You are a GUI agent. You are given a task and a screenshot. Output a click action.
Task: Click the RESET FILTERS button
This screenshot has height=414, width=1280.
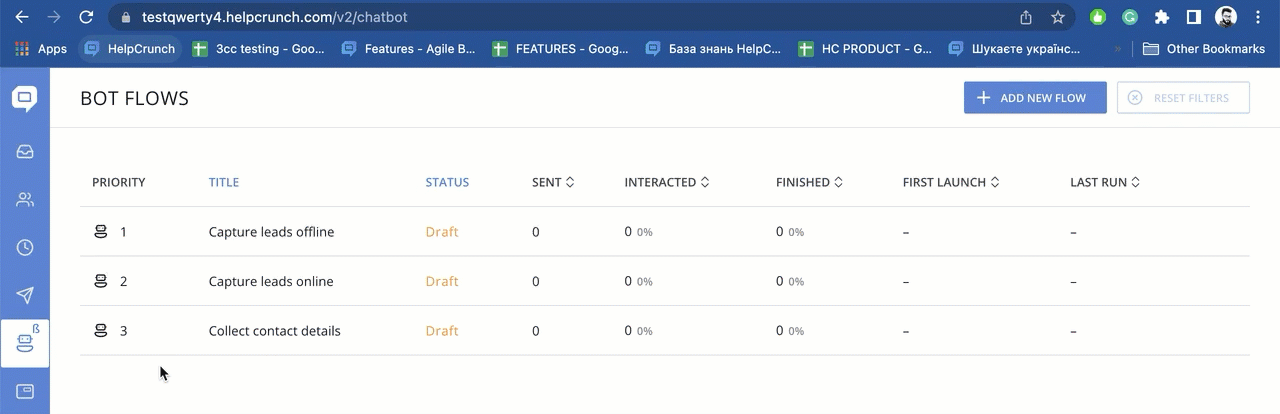[x=1183, y=98]
